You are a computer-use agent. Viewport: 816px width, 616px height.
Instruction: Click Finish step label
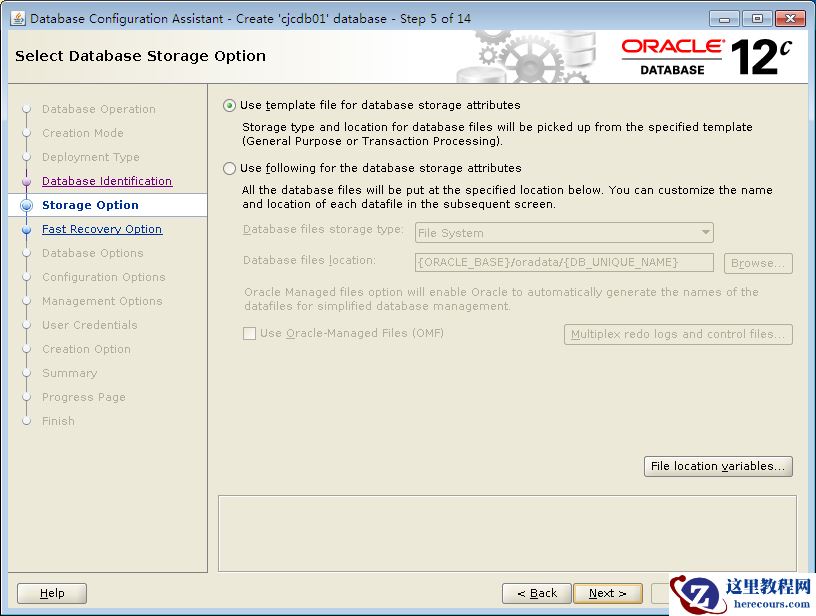[x=58, y=421]
